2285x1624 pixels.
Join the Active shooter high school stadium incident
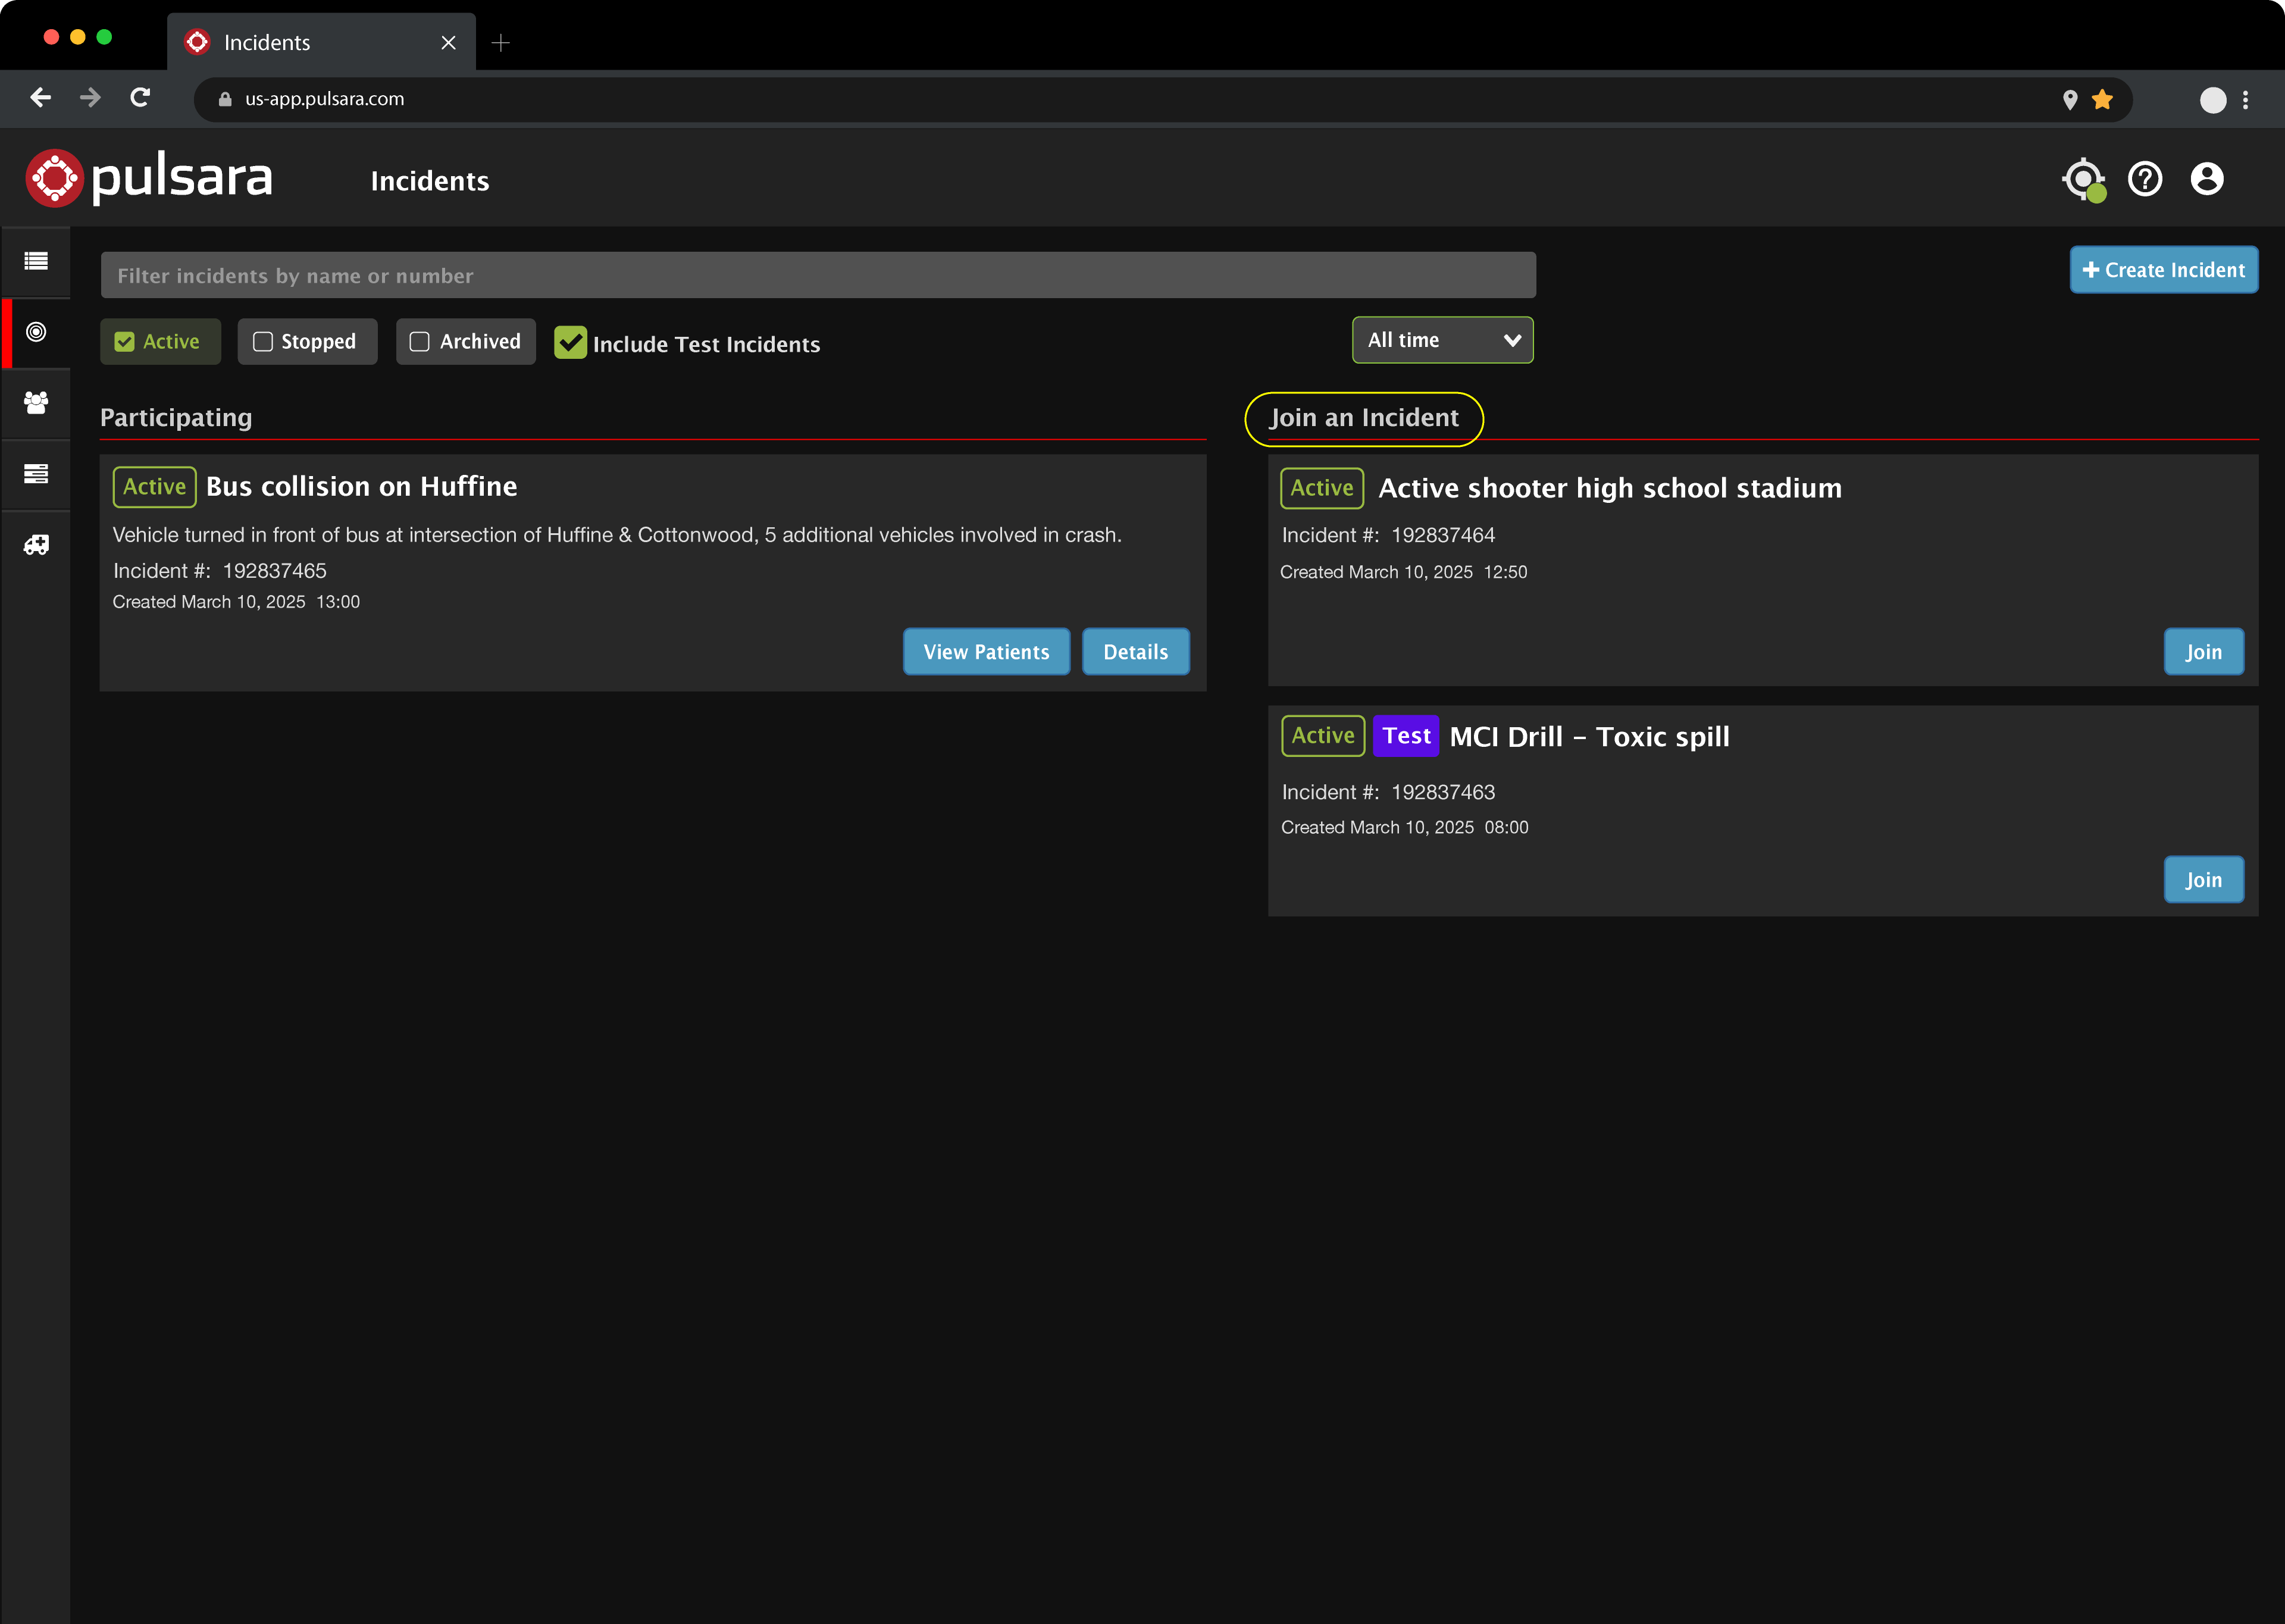click(2203, 651)
